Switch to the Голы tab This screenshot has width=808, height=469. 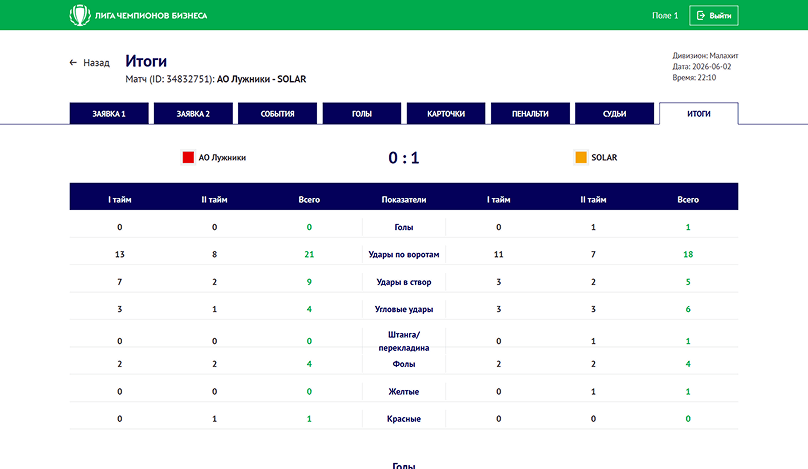[362, 114]
